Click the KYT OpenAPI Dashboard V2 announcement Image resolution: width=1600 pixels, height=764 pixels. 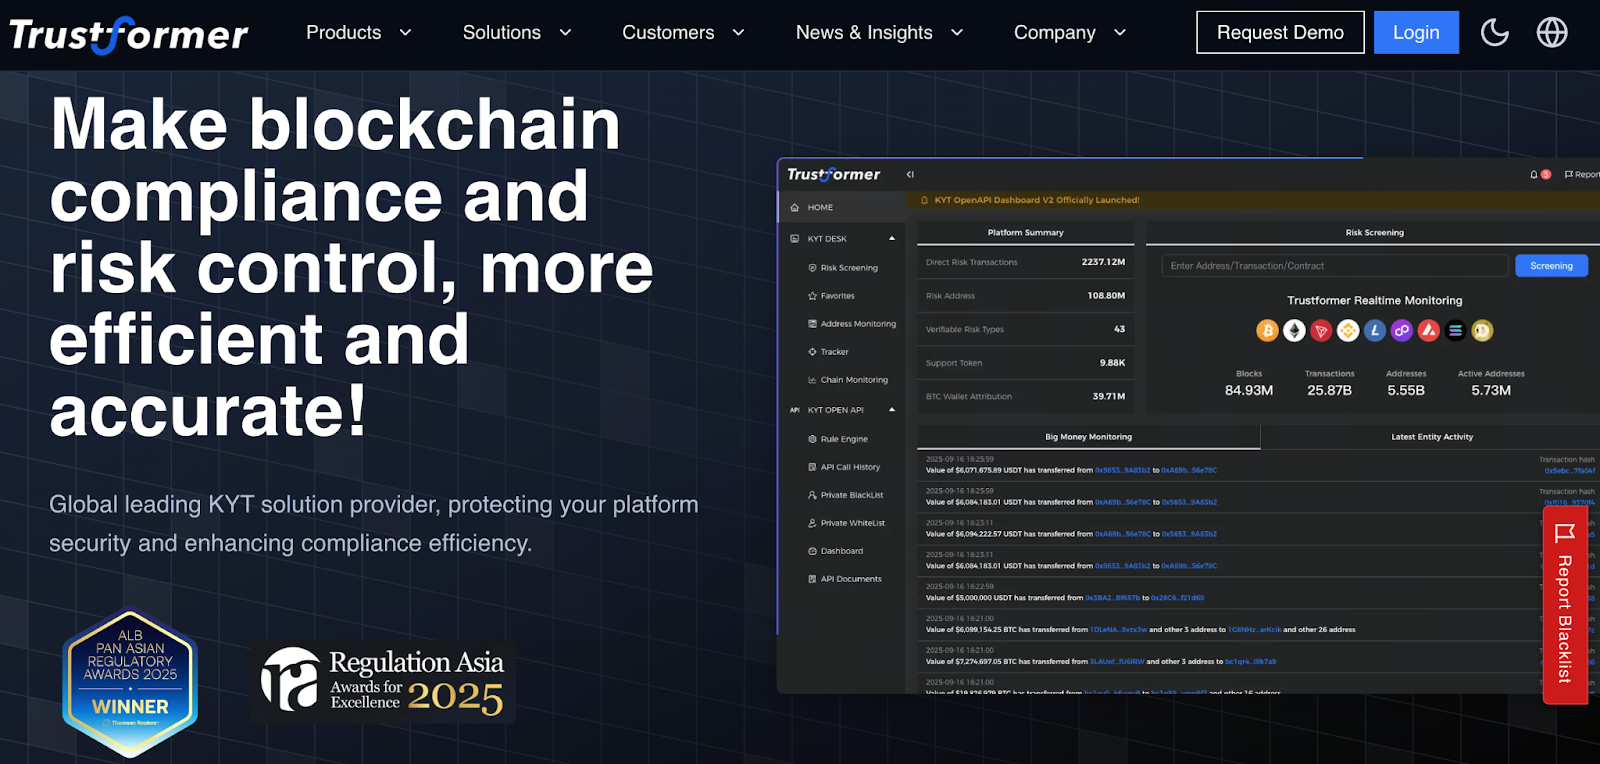click(x=1036, y=200)
